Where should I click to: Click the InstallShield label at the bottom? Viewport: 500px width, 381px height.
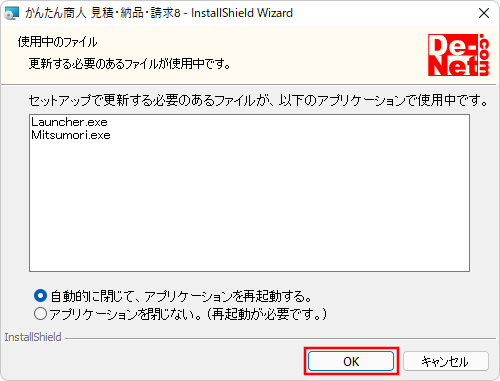[x=33, y=337]
